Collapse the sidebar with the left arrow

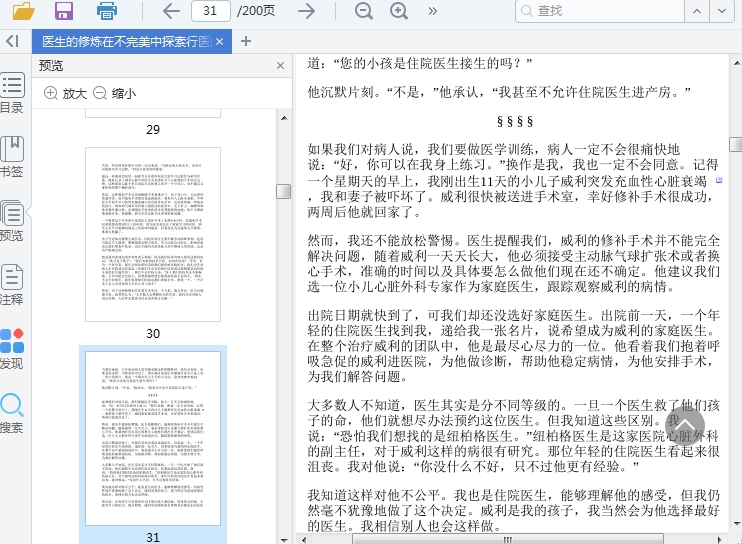(x=12, y=41)
